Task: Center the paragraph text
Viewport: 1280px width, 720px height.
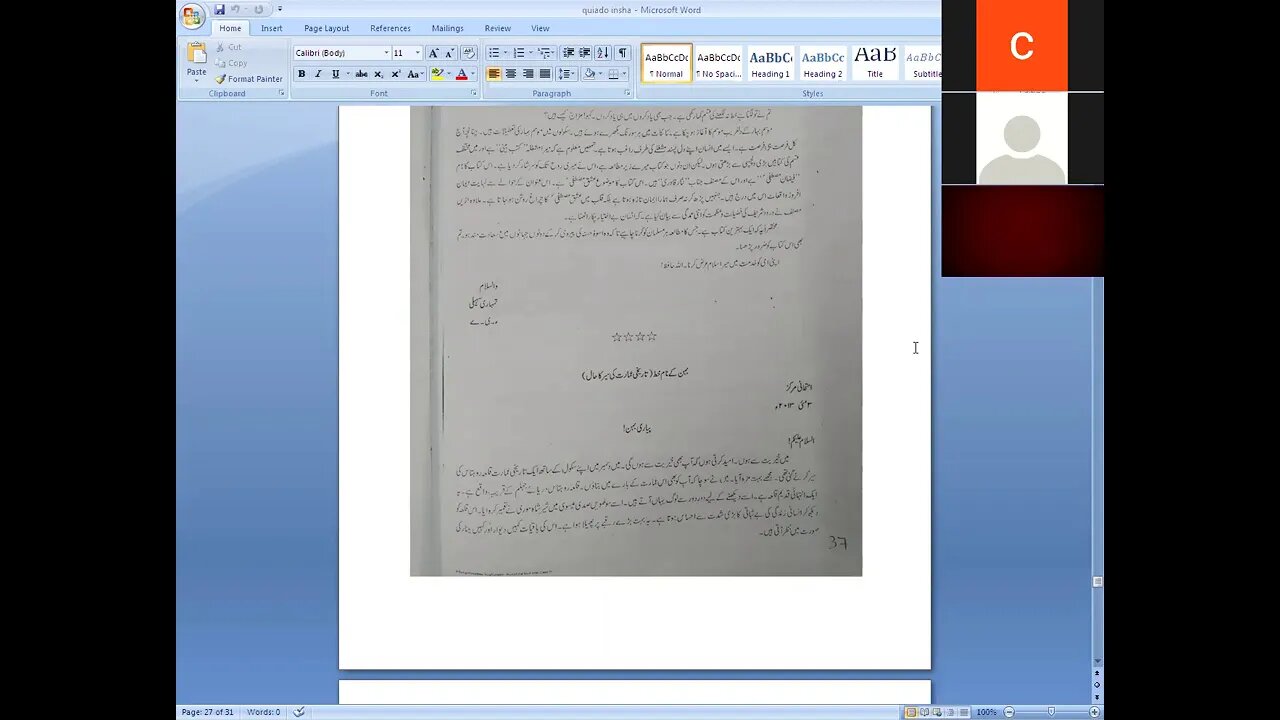Action: (511, 74)
